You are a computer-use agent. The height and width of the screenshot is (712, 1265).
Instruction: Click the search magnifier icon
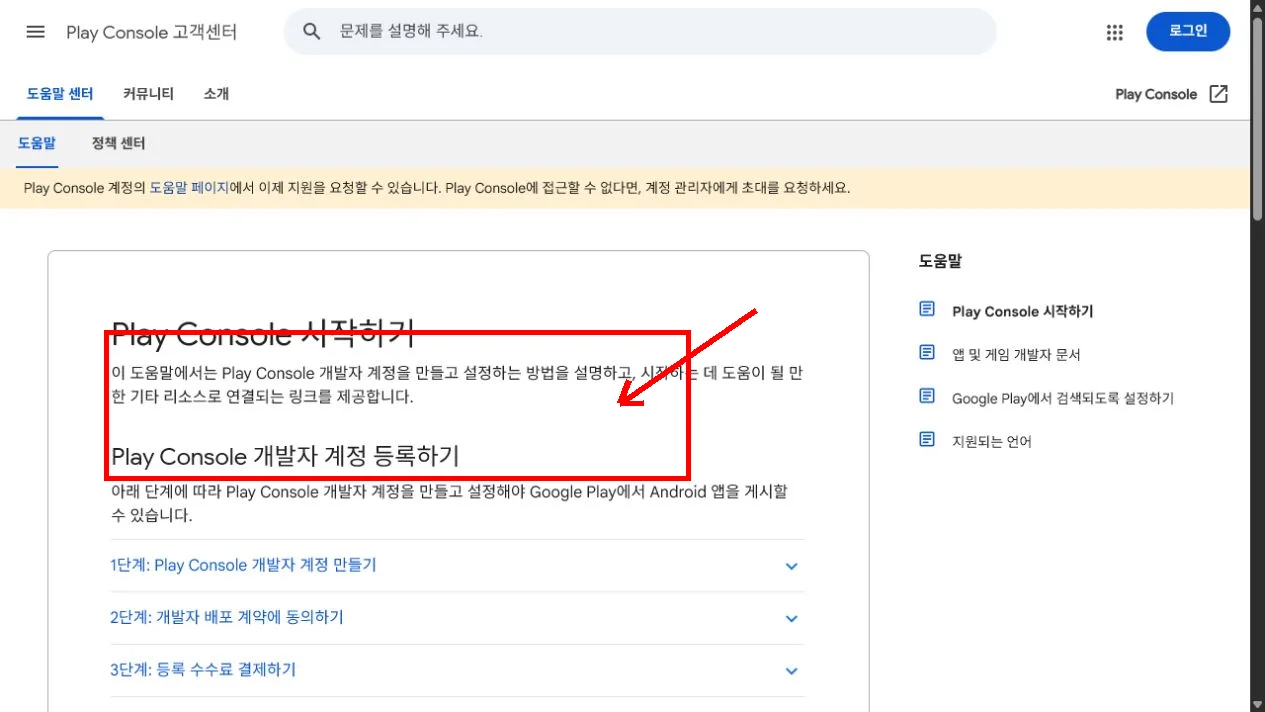click(x=312, y=32)
